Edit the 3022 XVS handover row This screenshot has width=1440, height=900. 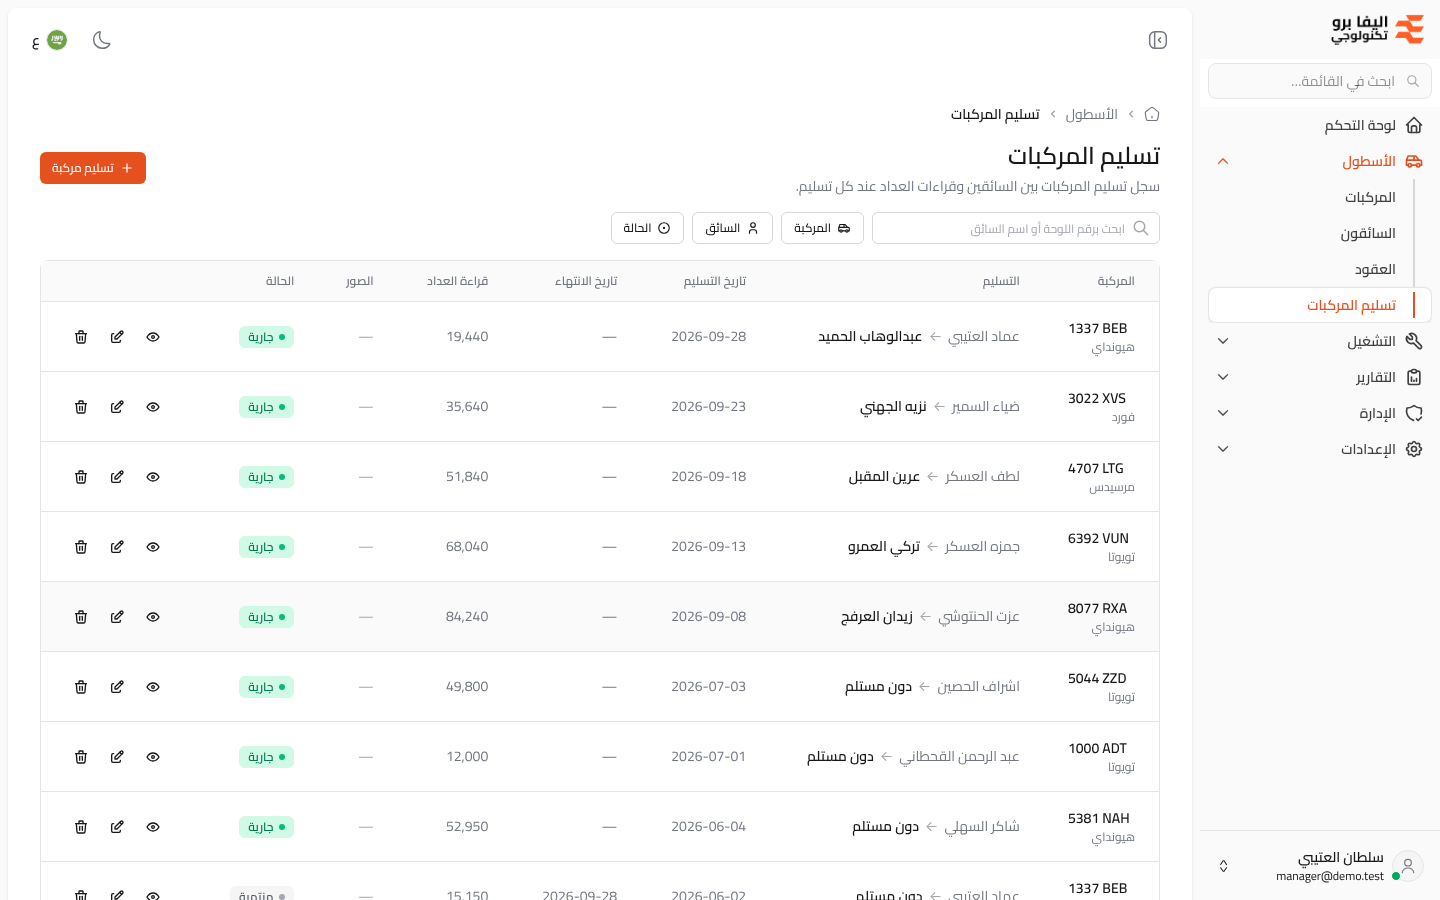117,407
